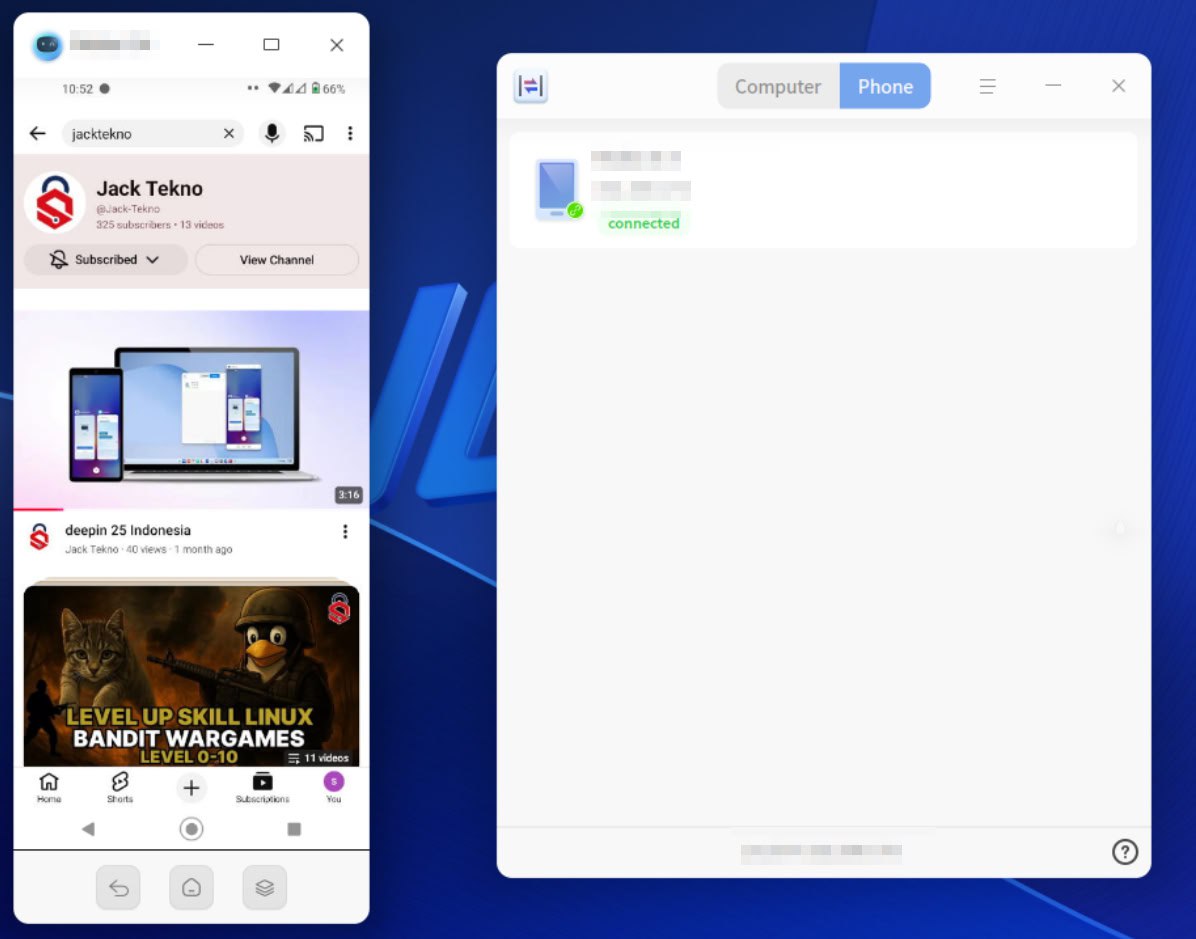Click the Jack Tekno channel avatar
This screenshot has width=1196, height=939.
click(x=55, y=203)
